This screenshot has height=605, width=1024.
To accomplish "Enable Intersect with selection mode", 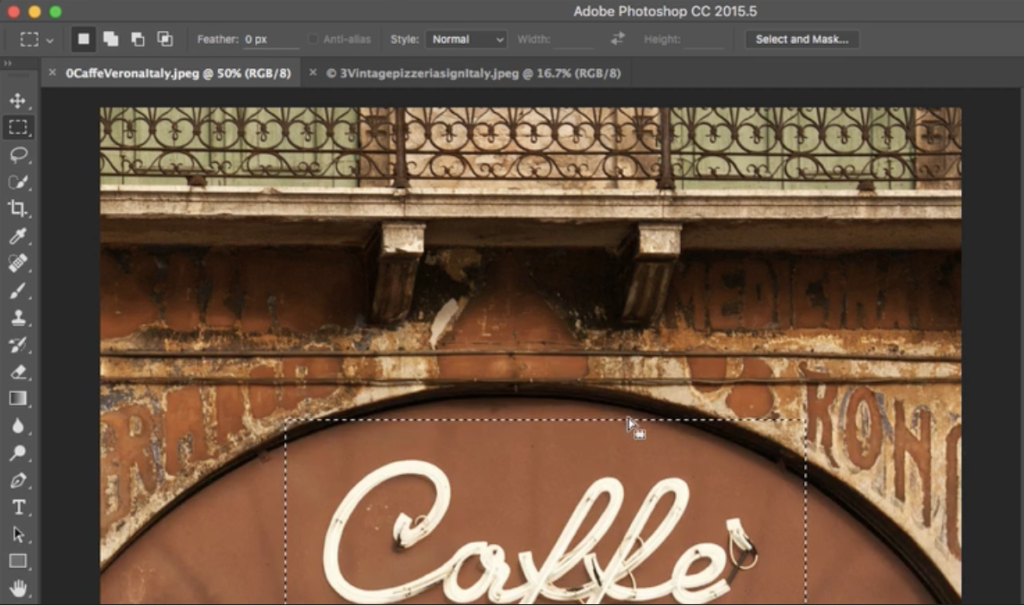I will [x=164, y=39].
